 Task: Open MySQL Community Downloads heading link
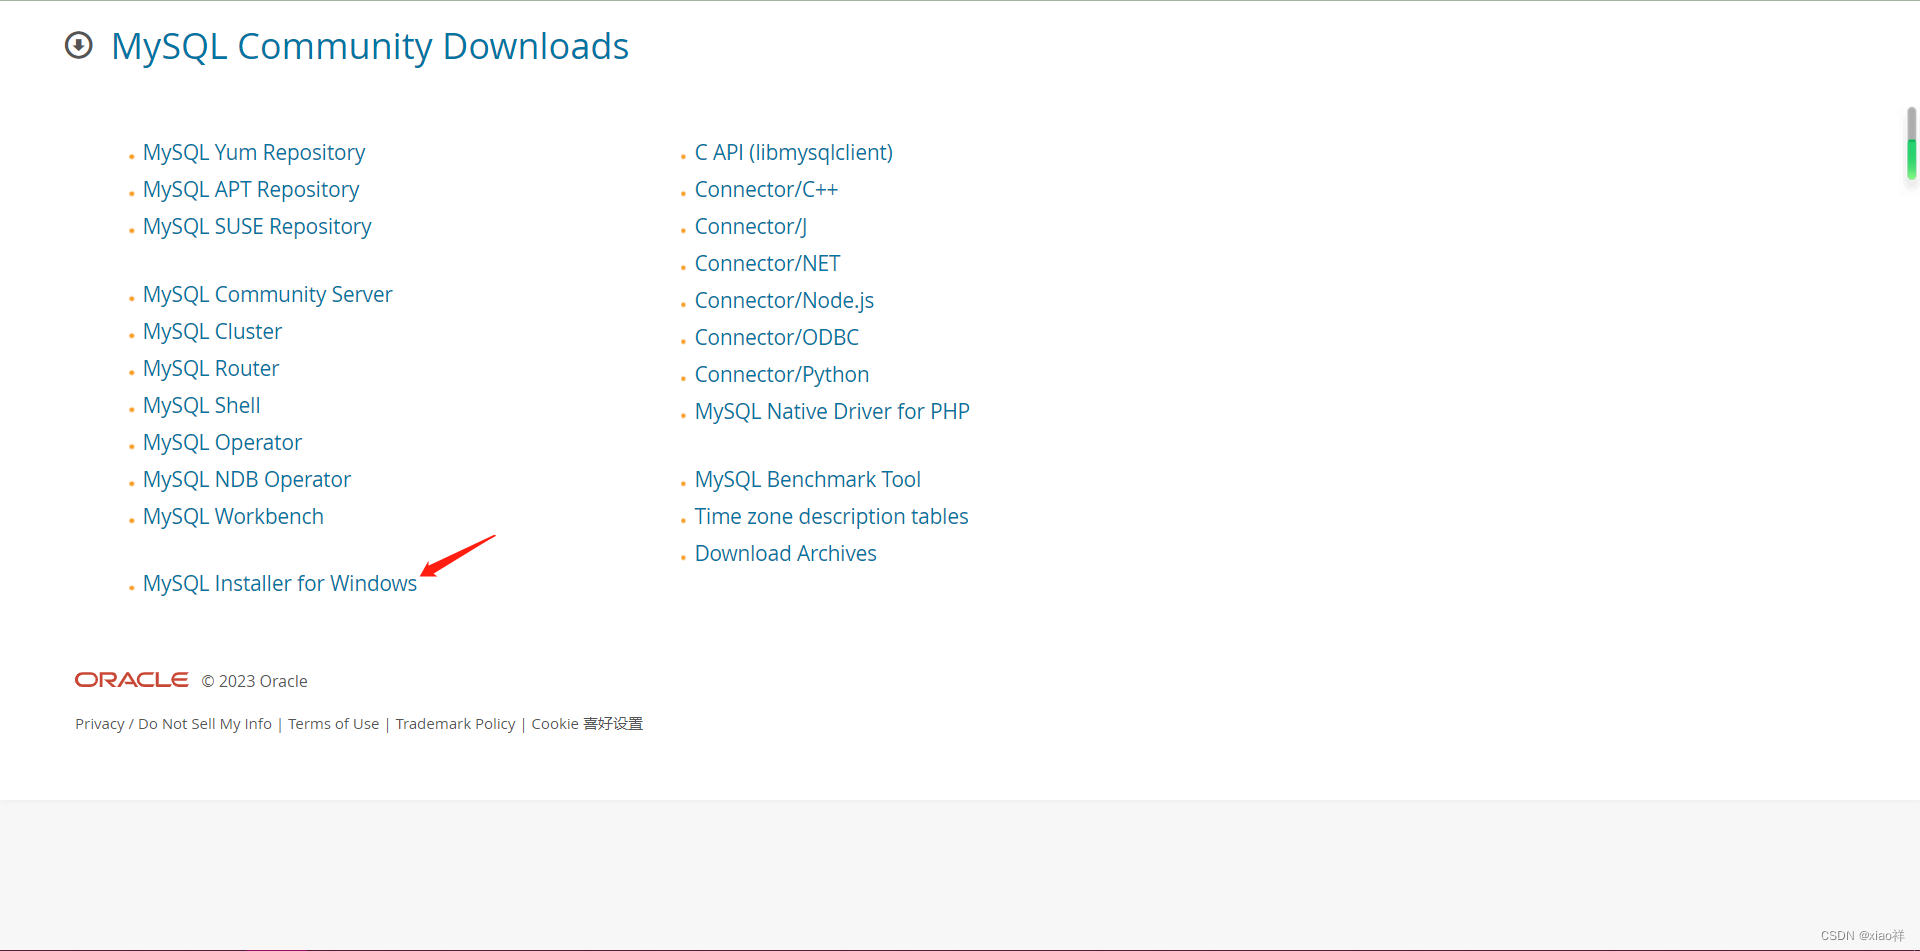point(370,46)
